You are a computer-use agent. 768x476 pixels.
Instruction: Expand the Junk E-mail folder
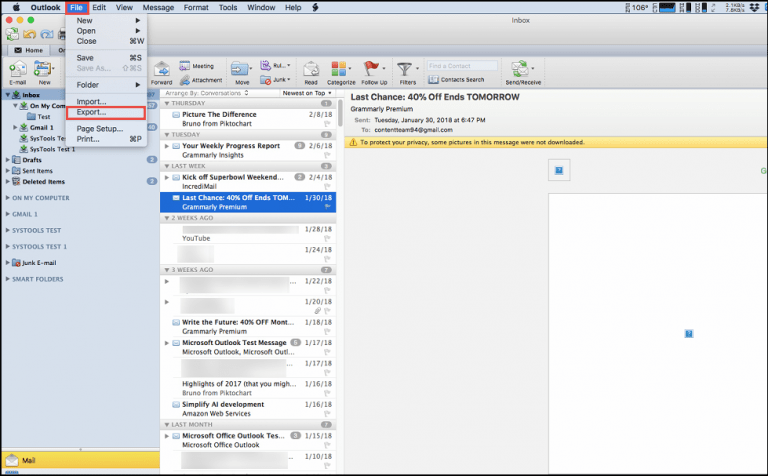click(x=7, y=262)
